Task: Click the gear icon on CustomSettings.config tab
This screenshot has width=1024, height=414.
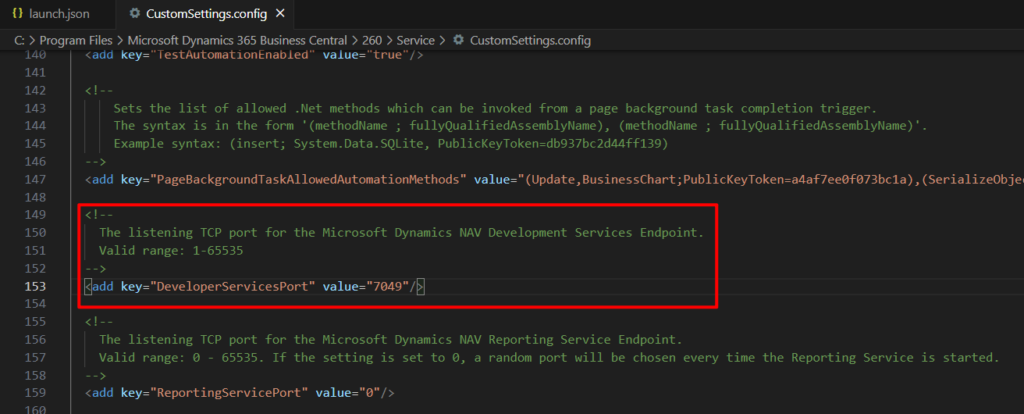Action: click(135, 14)
